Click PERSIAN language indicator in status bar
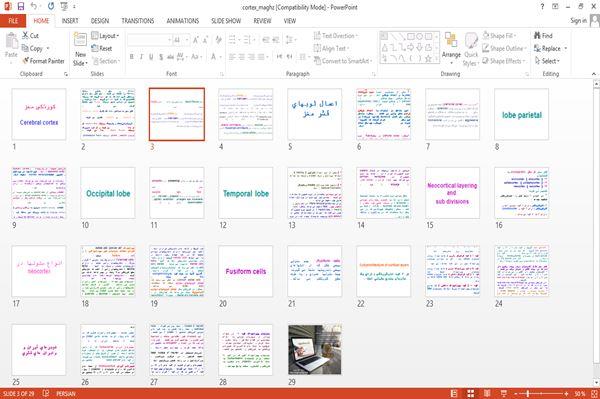 66,393
